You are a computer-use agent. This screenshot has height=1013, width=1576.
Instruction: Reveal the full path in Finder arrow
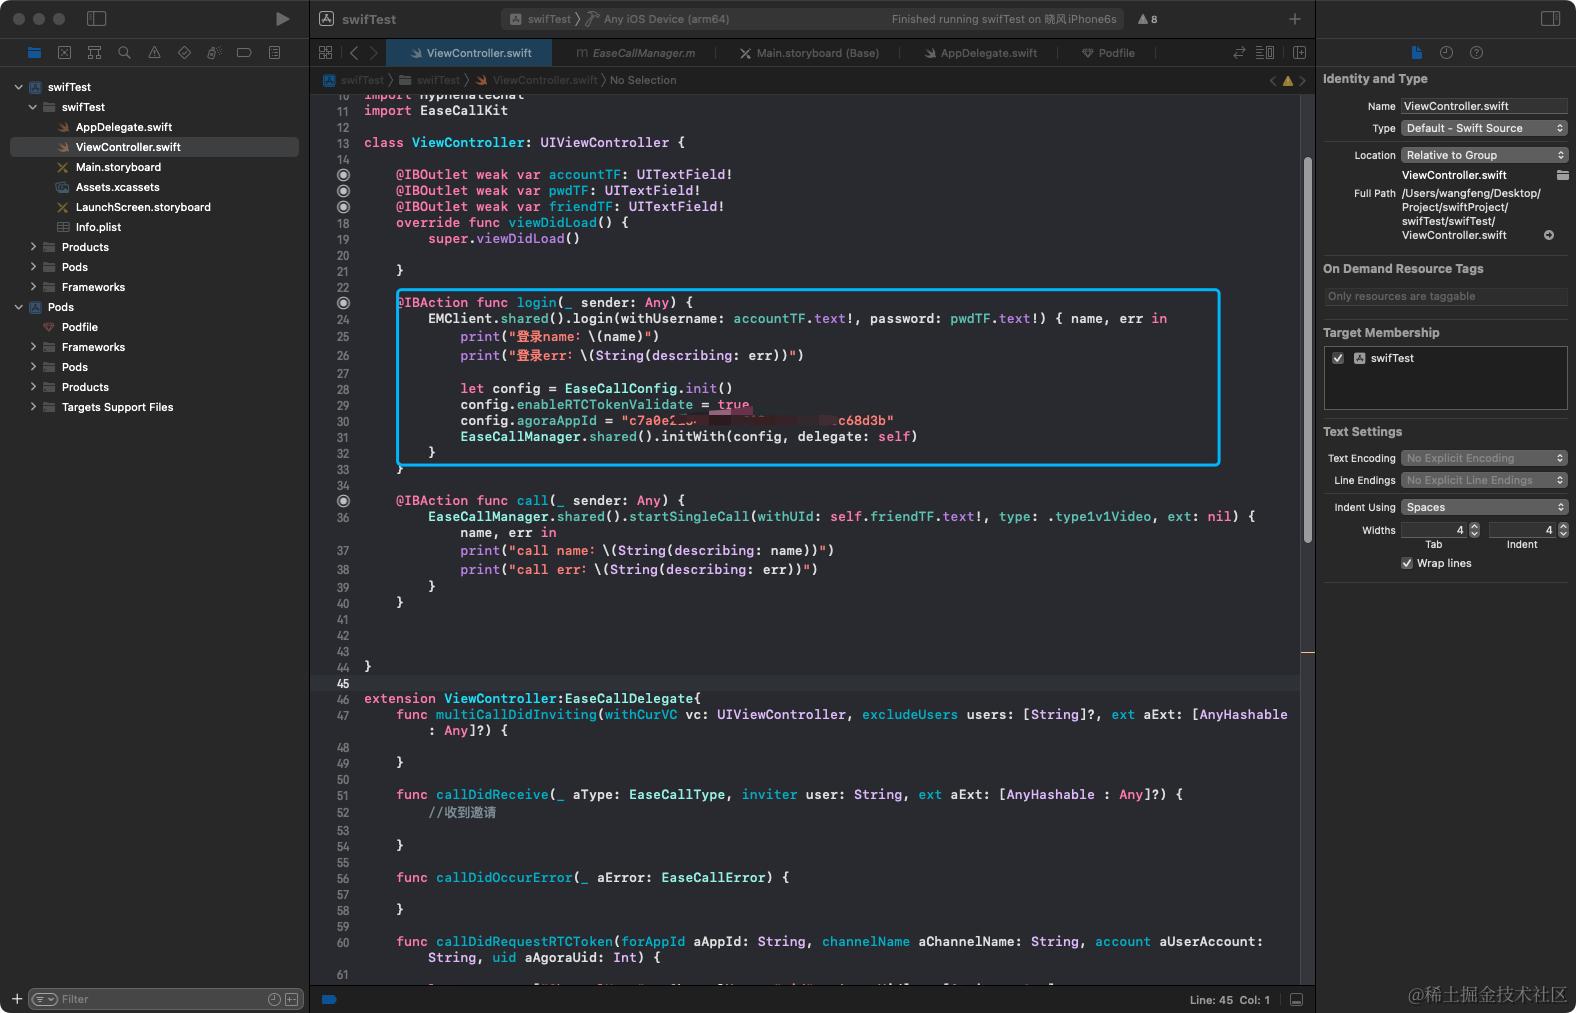click(1549, 236)
